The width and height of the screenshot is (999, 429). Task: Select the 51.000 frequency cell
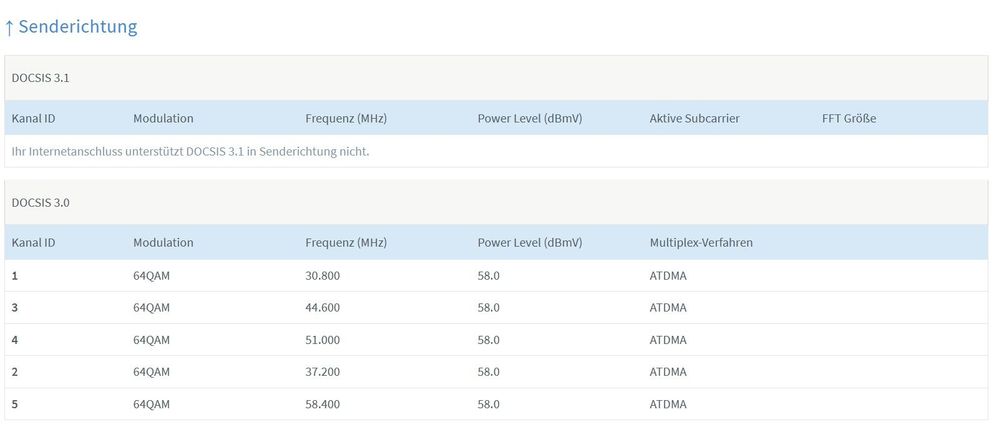click(x=323, y=340)
